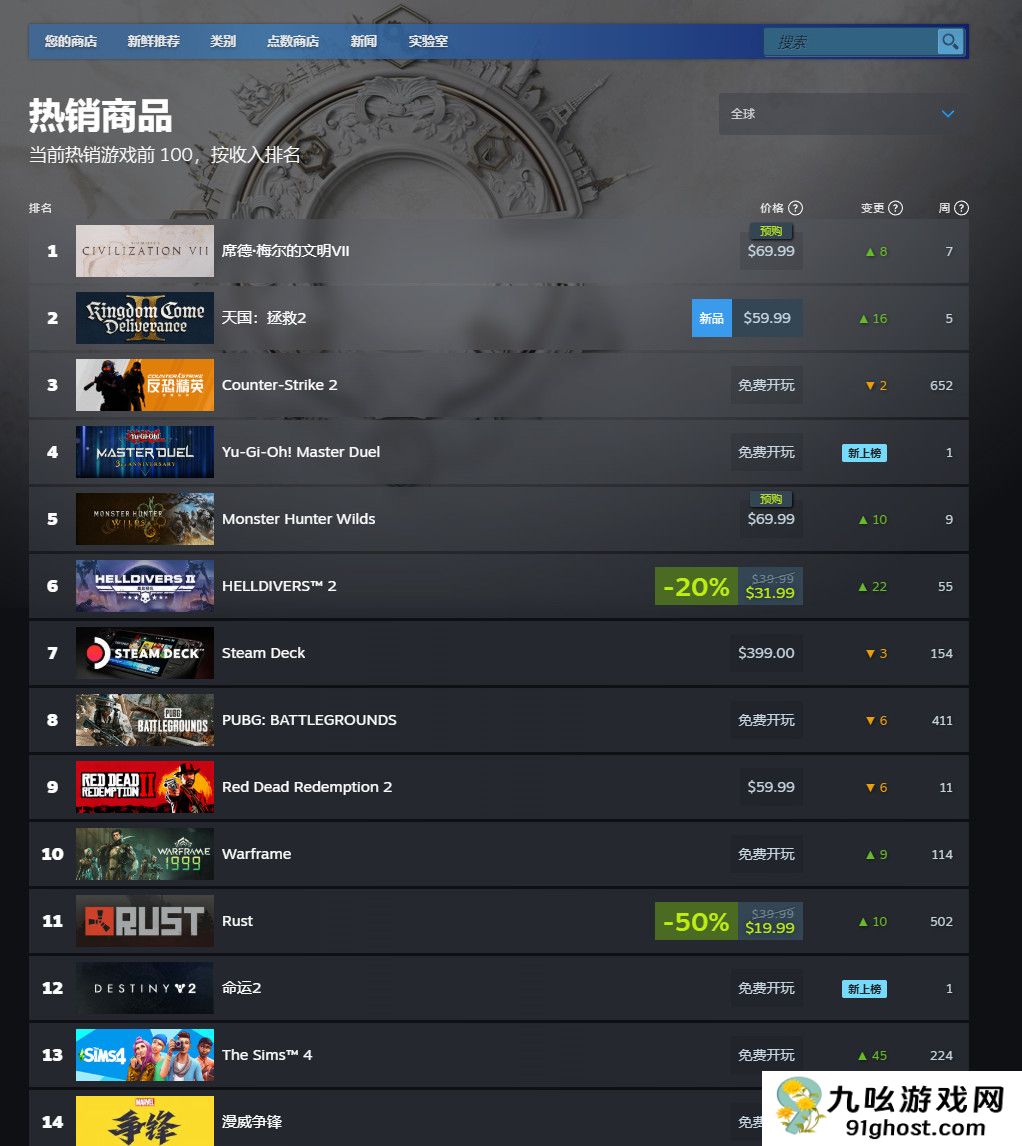Click the help icon next to 变更

coord(896,208)
